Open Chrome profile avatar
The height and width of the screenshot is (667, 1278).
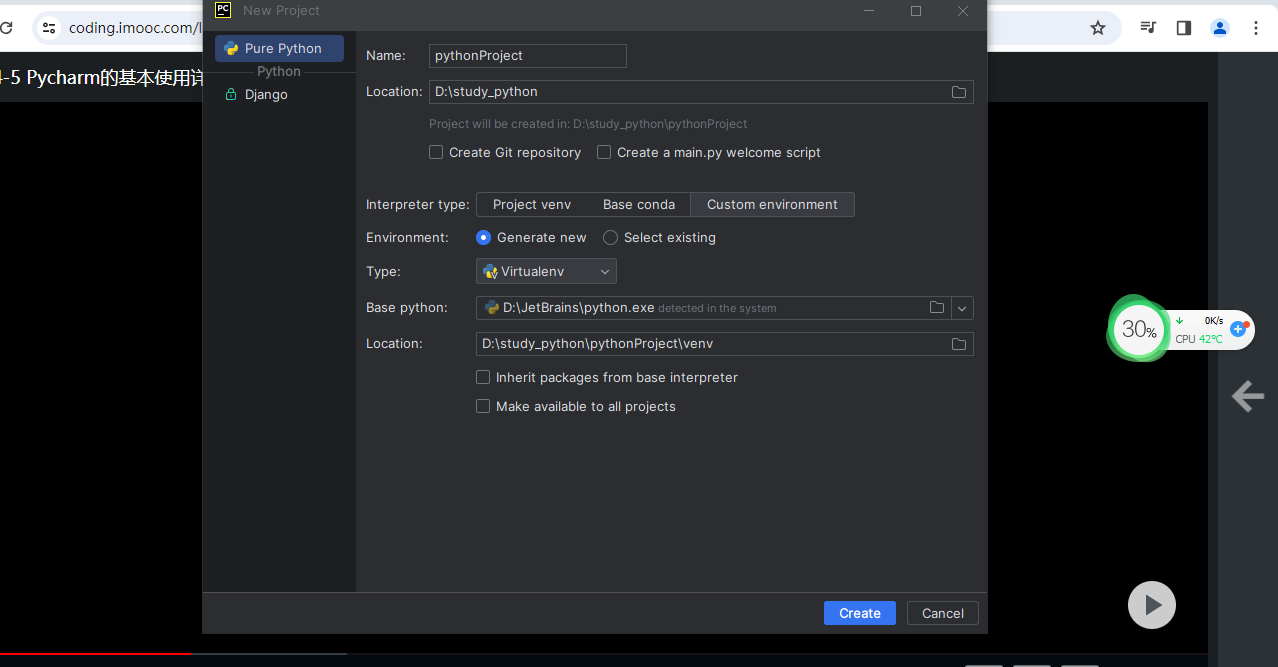point(1220,28)
